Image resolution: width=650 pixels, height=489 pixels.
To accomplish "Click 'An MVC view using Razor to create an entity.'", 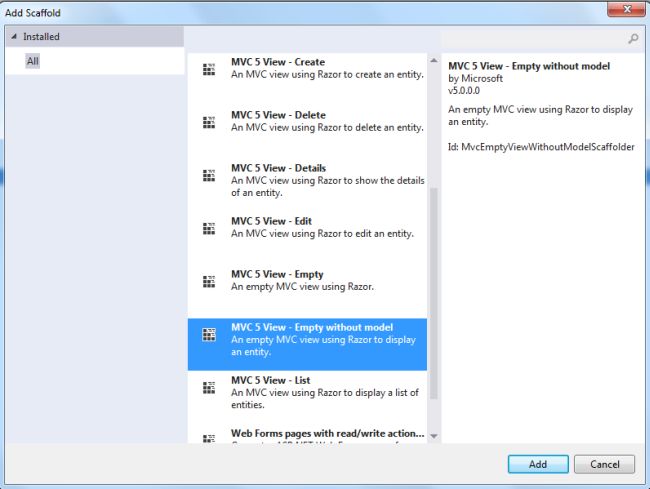I will (327, 75).
